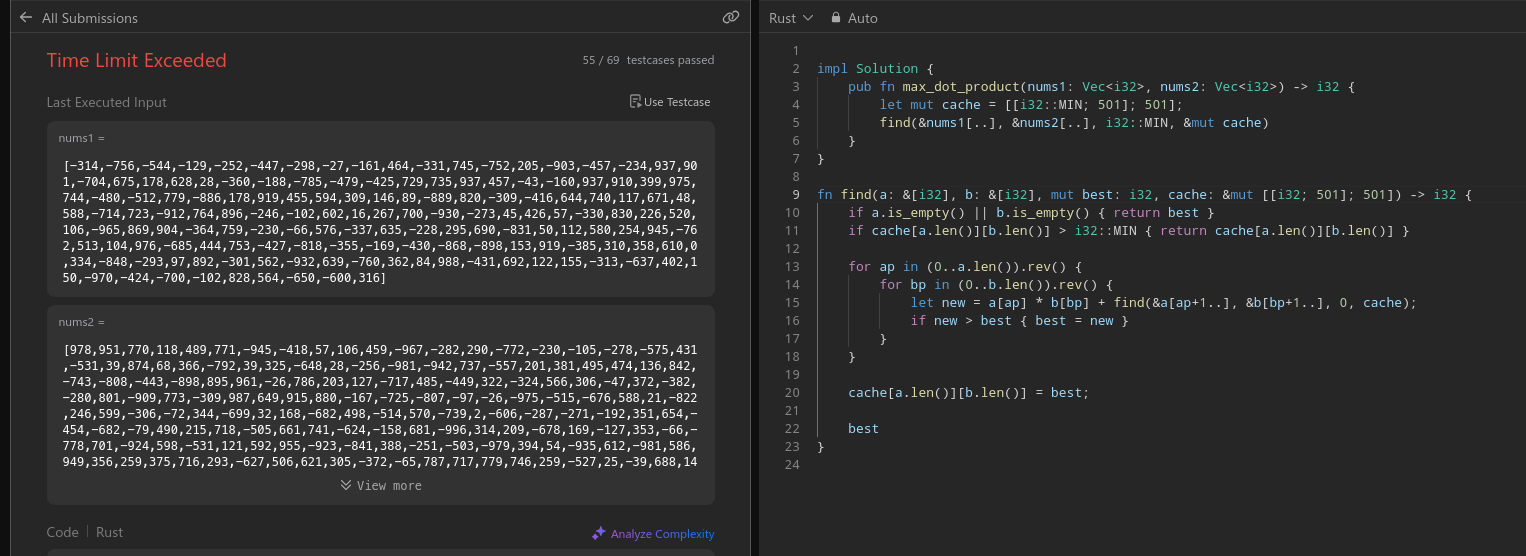Image resolution: width=1526 pixels, height=556 pixels.
Task: Click inside nums1 value box
Action: click(381, 222)
